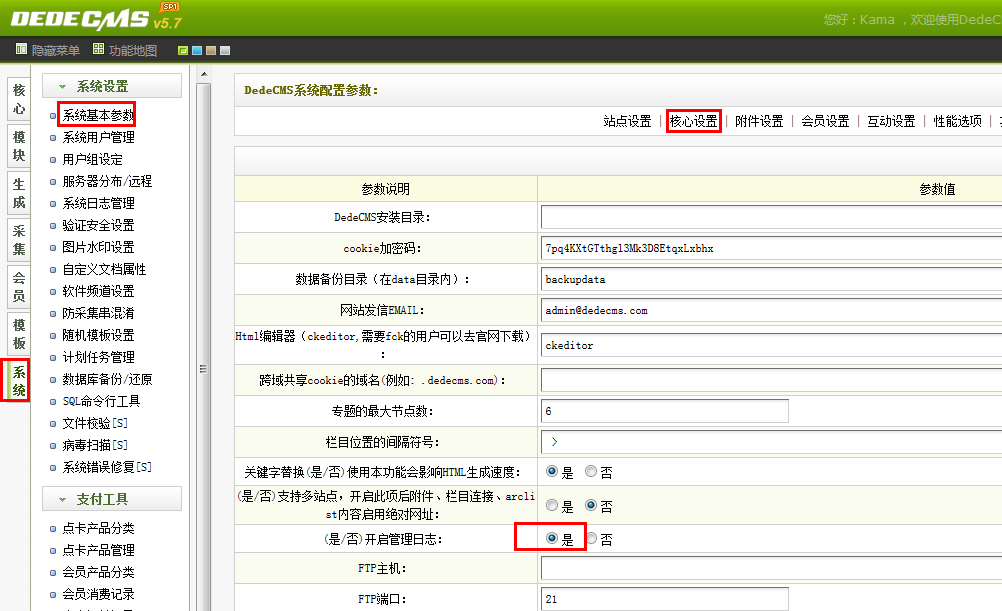Open the 模块 sidebar tab
The width and height of the screenshot is (1002, 611).
(x=19, y=146)
